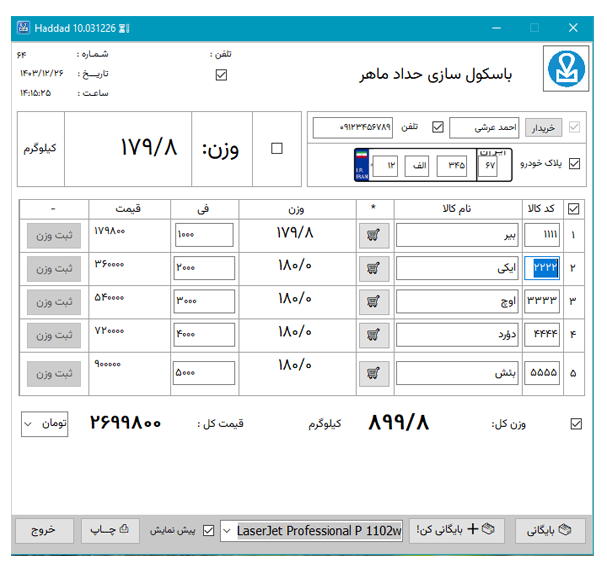Click ثبت وزن button for row 1
Screen dimensions: 607x578
(54, 236)
